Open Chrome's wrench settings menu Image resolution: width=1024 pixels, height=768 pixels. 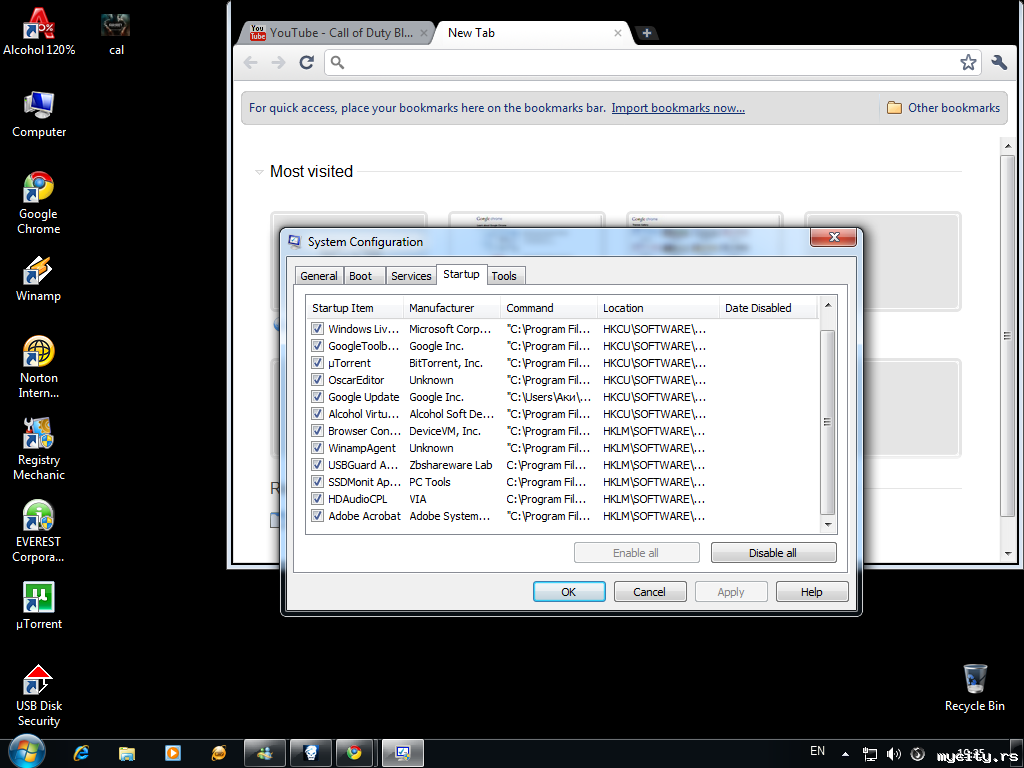pos(999,62)
